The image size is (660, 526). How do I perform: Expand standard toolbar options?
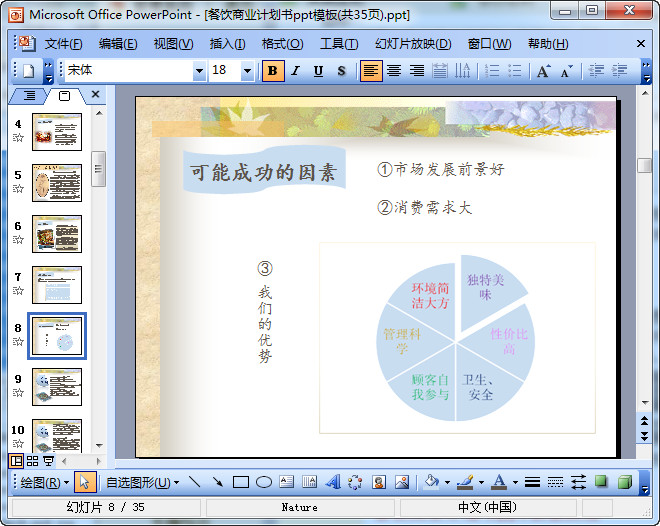pyautogui.click(x=49, y=71)
